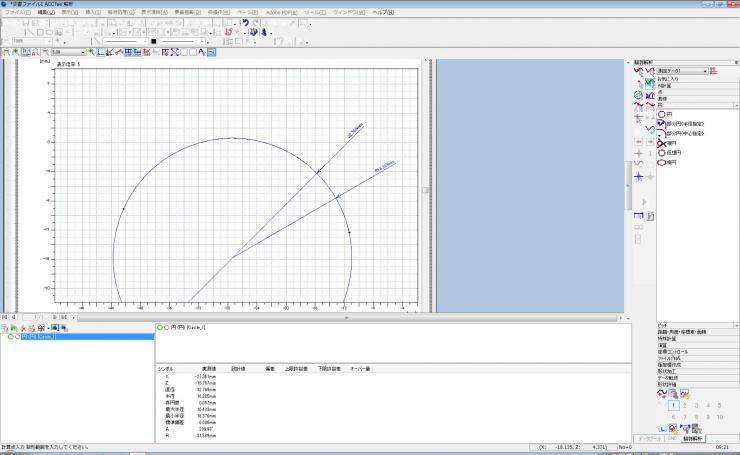Expand the 直線 category bar
The width and height of the screenshot is (740, 455).
(x=698, y=99)
